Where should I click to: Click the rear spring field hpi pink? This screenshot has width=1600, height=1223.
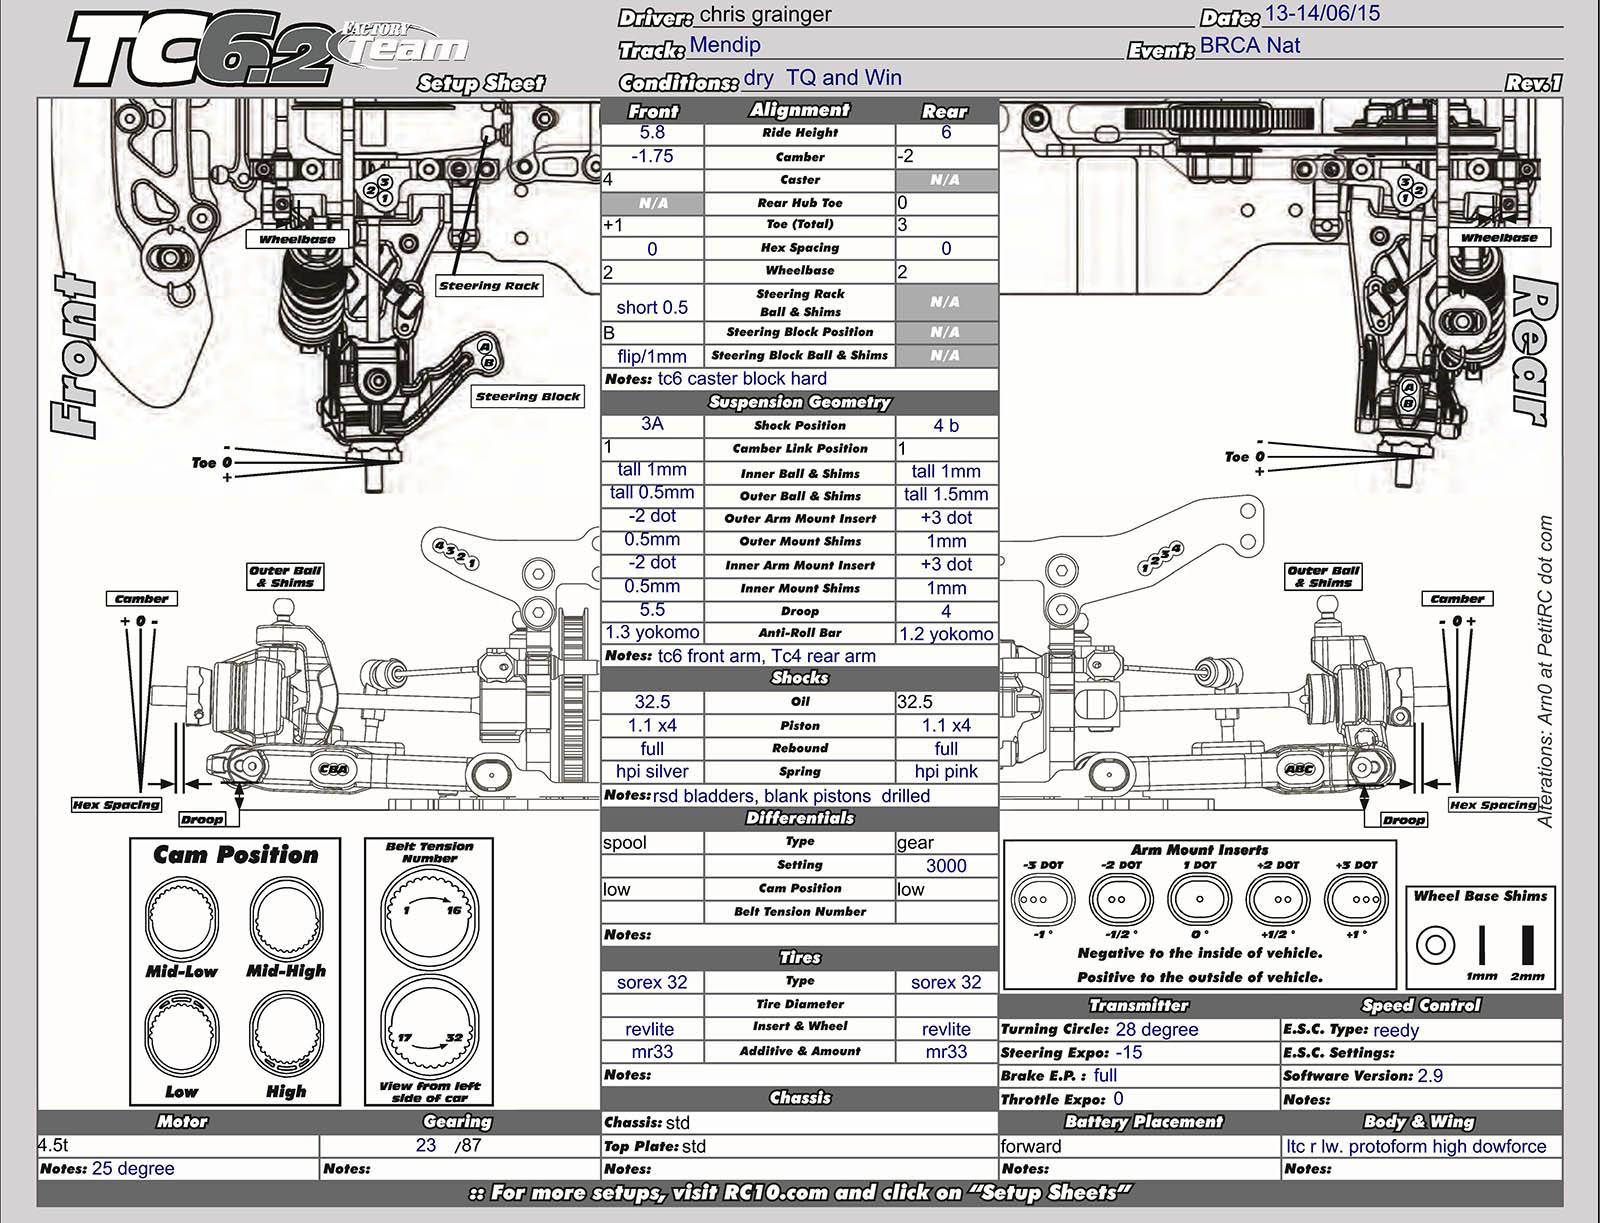point(946,772)
